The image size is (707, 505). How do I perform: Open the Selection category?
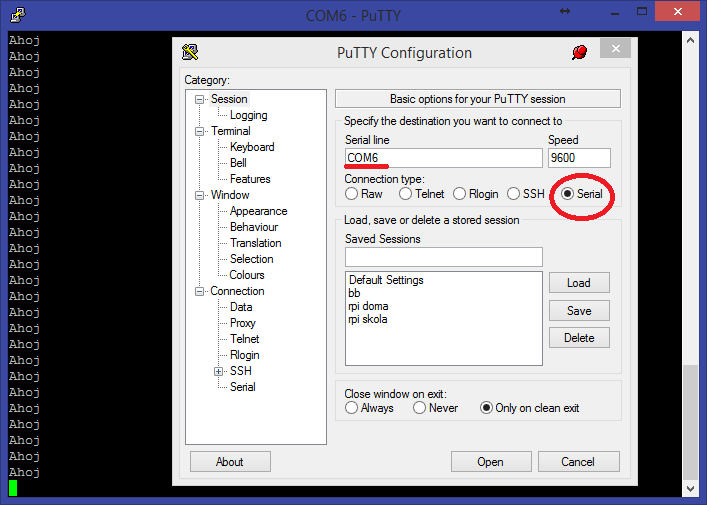coord(252,259)
